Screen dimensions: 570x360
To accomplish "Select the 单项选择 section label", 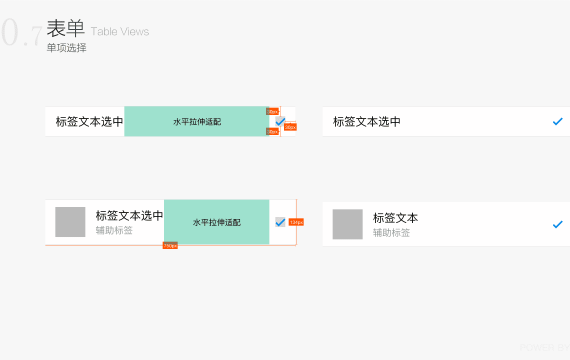I will point(67,48).
